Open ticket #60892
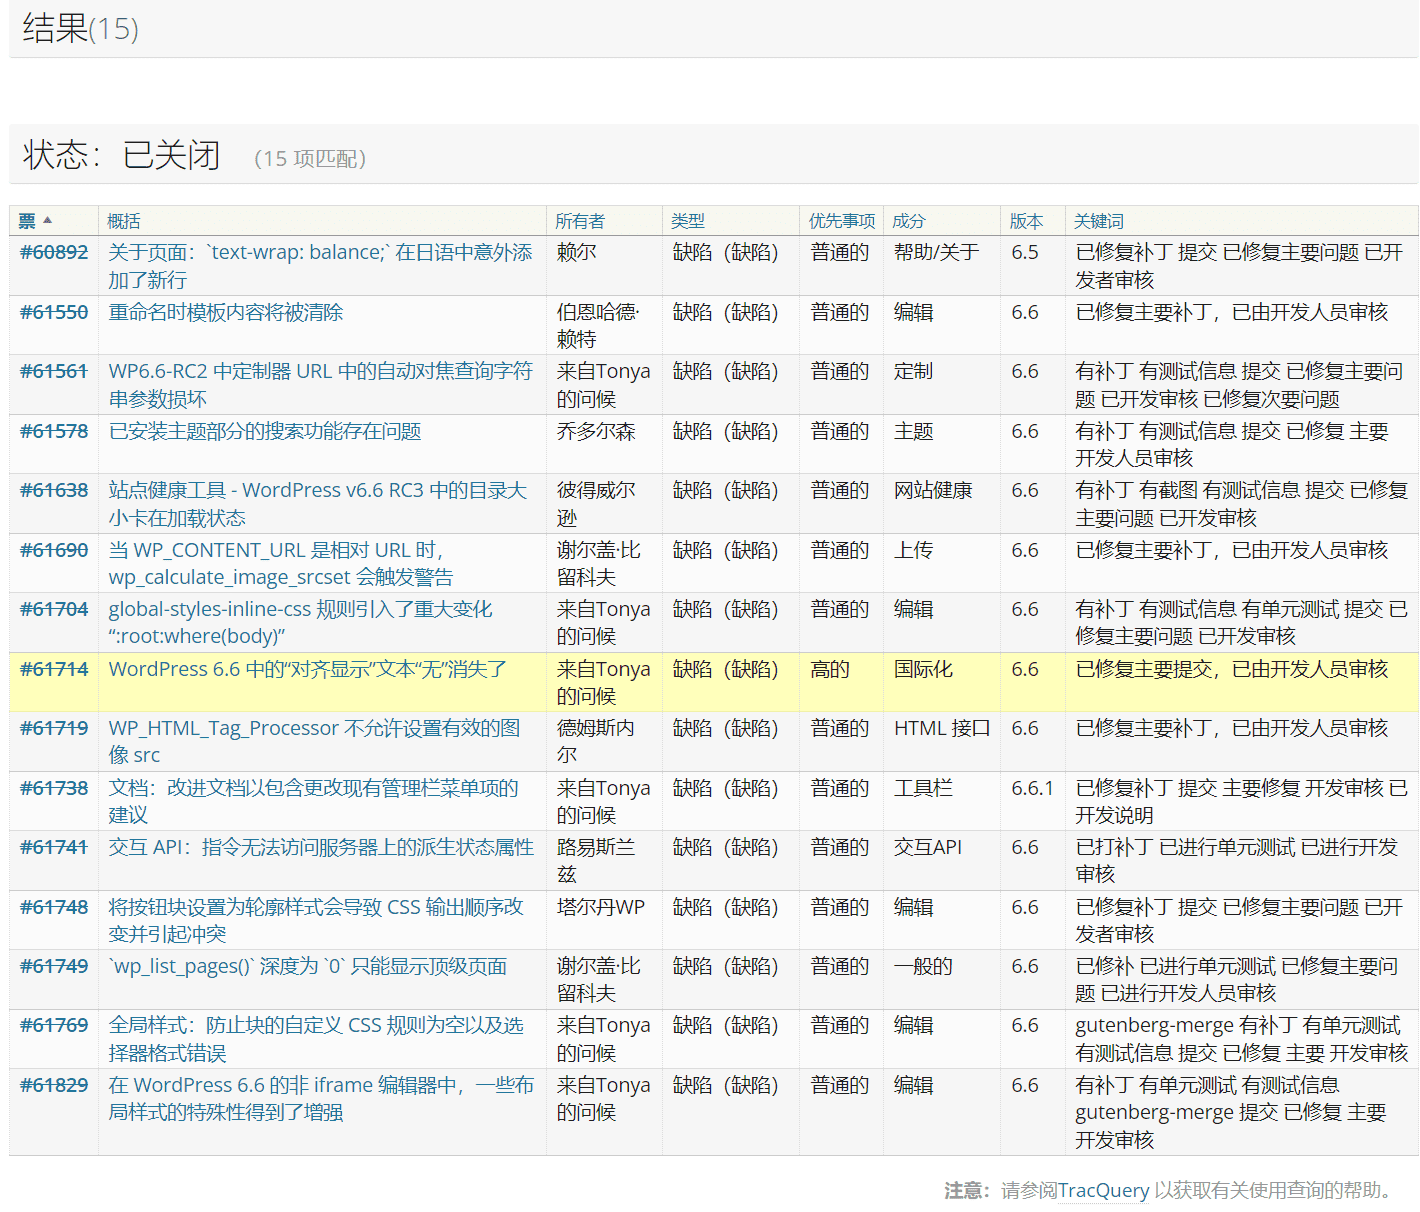This screenshot has width=1420, height=1212. tap(54, 252)
